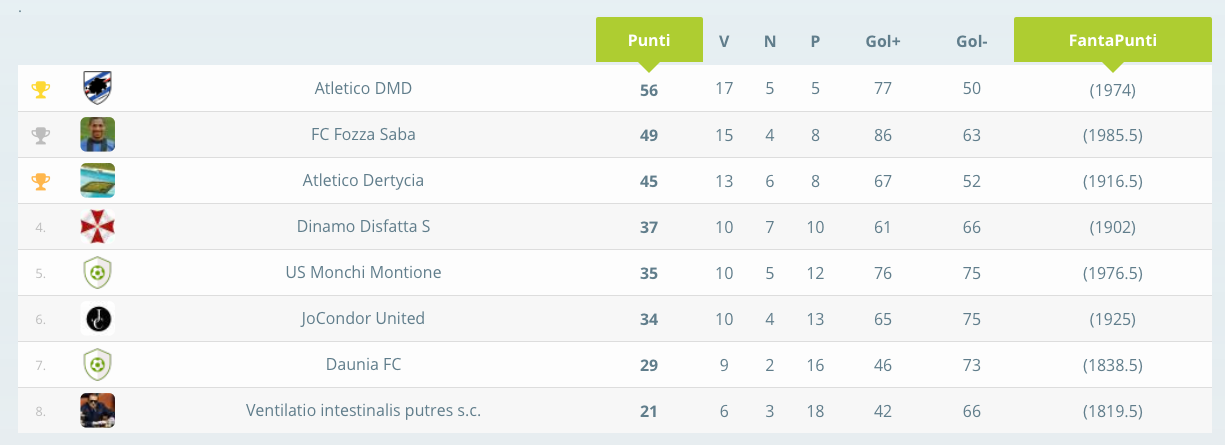This screenshot has height=445, width=1225.
Task: Click the V wins column header
Action: 724,42
